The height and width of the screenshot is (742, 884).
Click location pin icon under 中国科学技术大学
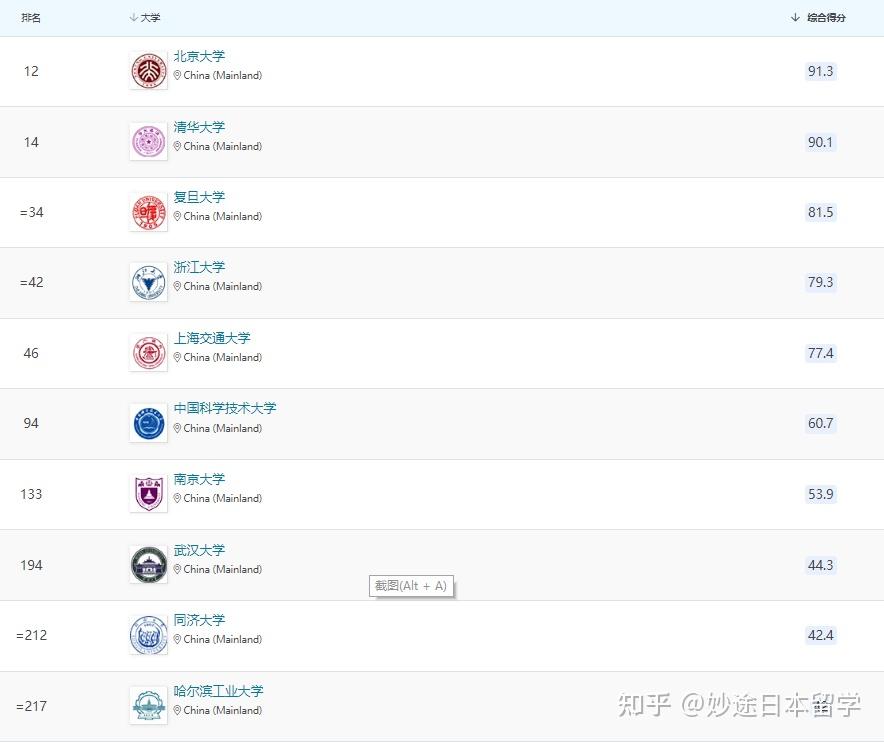pyautogui.click(x=177, y=428)
